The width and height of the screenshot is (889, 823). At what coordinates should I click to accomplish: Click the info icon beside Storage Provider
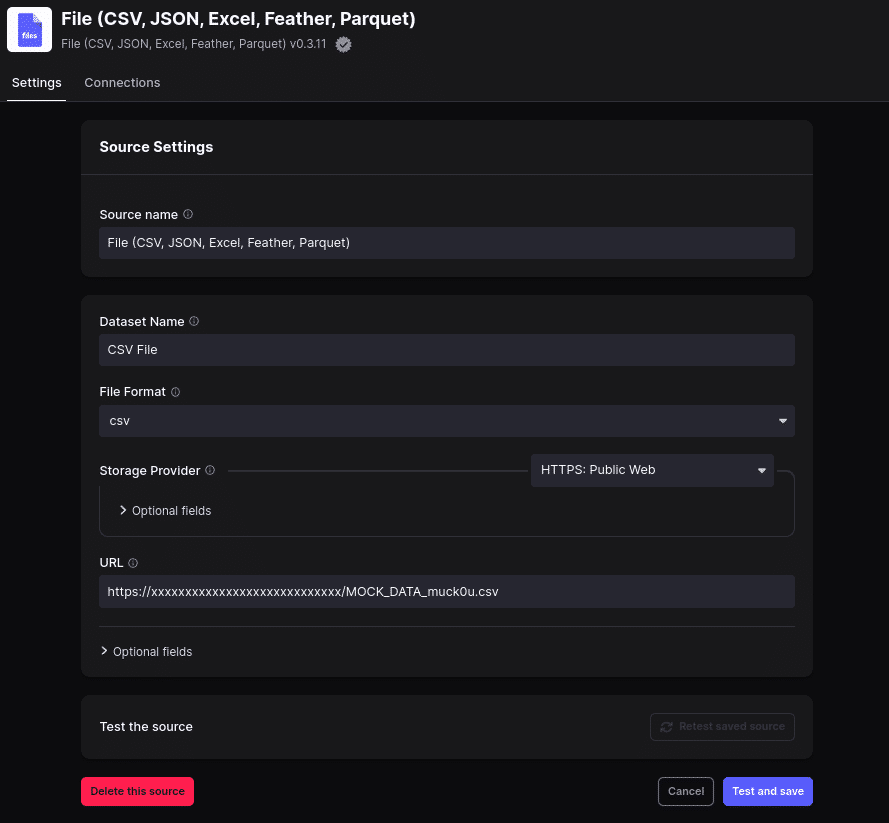pyautogui.click(x=210, y=470)
